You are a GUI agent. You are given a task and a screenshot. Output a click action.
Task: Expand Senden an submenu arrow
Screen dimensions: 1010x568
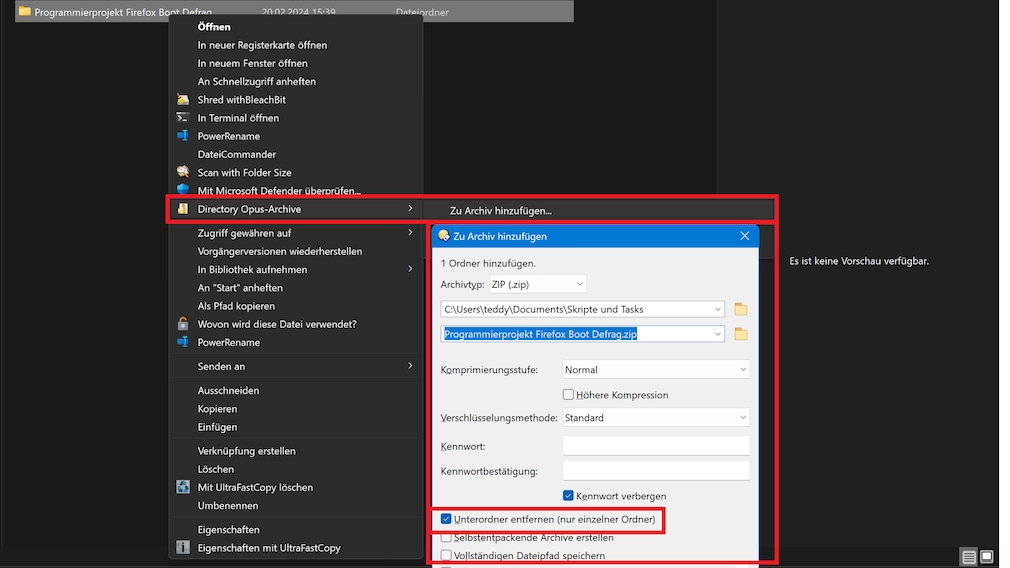[x=410, y=366]
